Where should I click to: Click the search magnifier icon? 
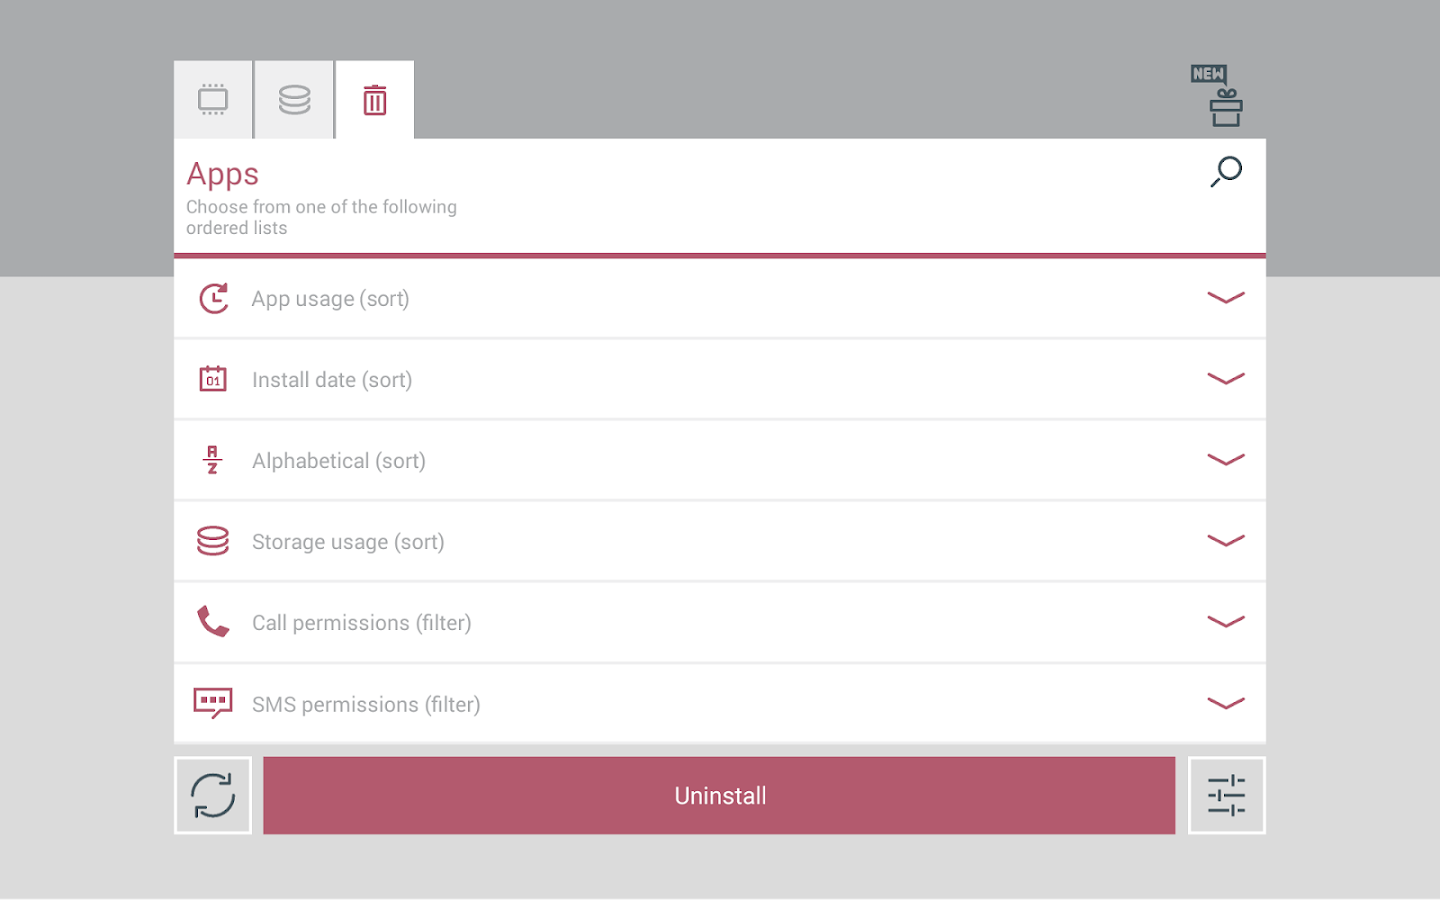1226,172
